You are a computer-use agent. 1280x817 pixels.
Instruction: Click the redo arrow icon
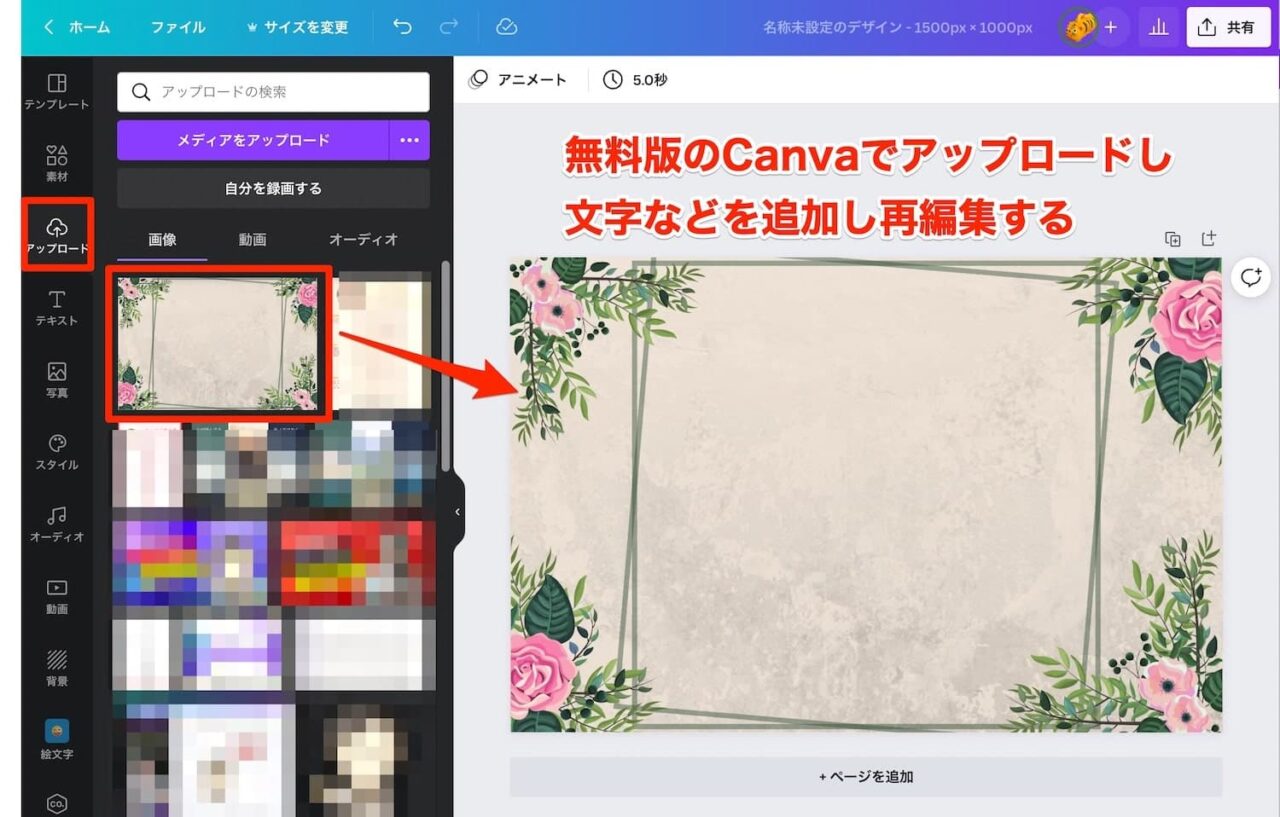click(449, 27)
